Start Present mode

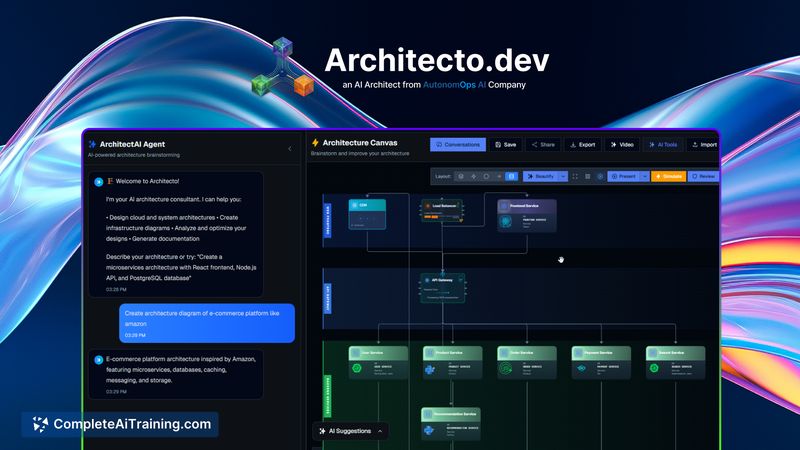coord(623,176)
